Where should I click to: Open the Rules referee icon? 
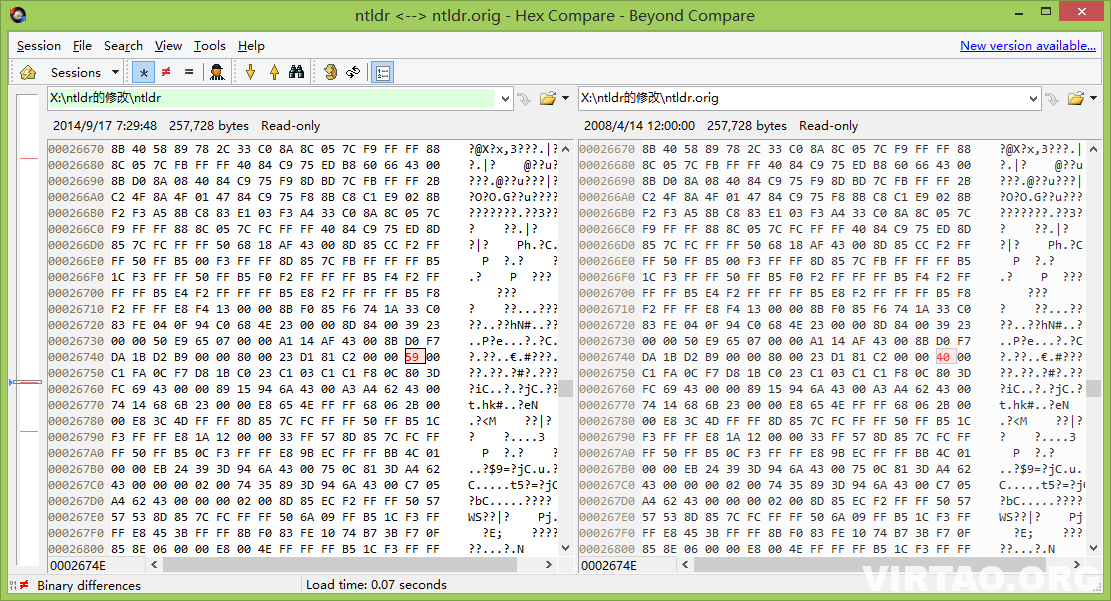pyautogui.click(x=217, y=72)
